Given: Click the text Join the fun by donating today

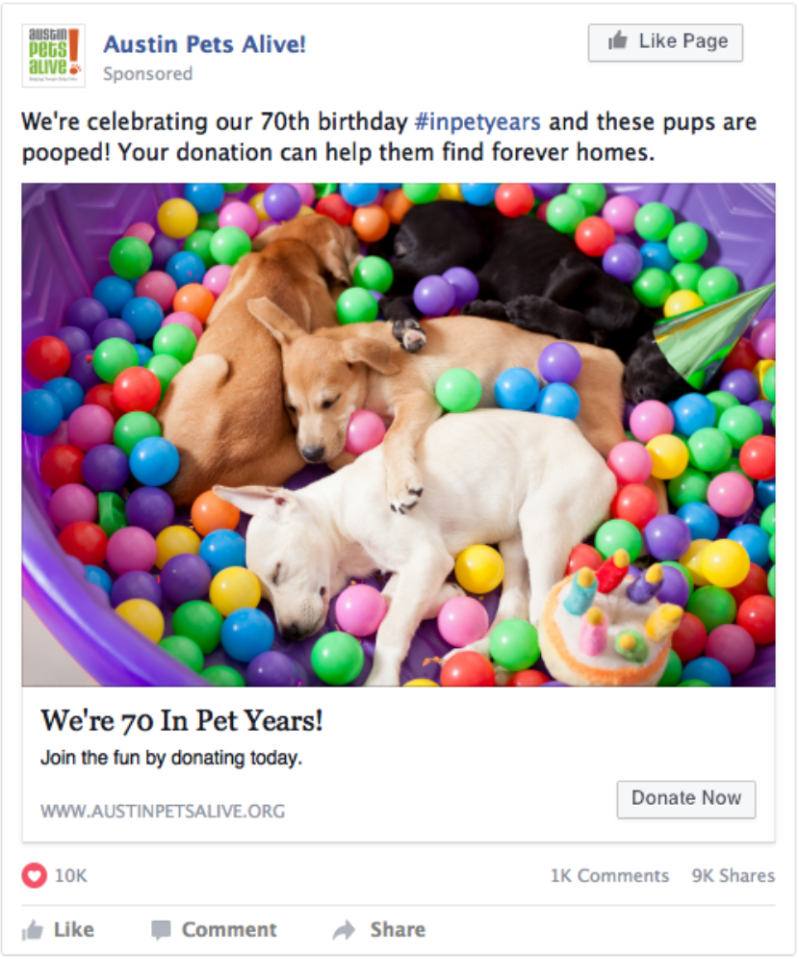Looking at the screenshot, I should [x=171, y=758].
